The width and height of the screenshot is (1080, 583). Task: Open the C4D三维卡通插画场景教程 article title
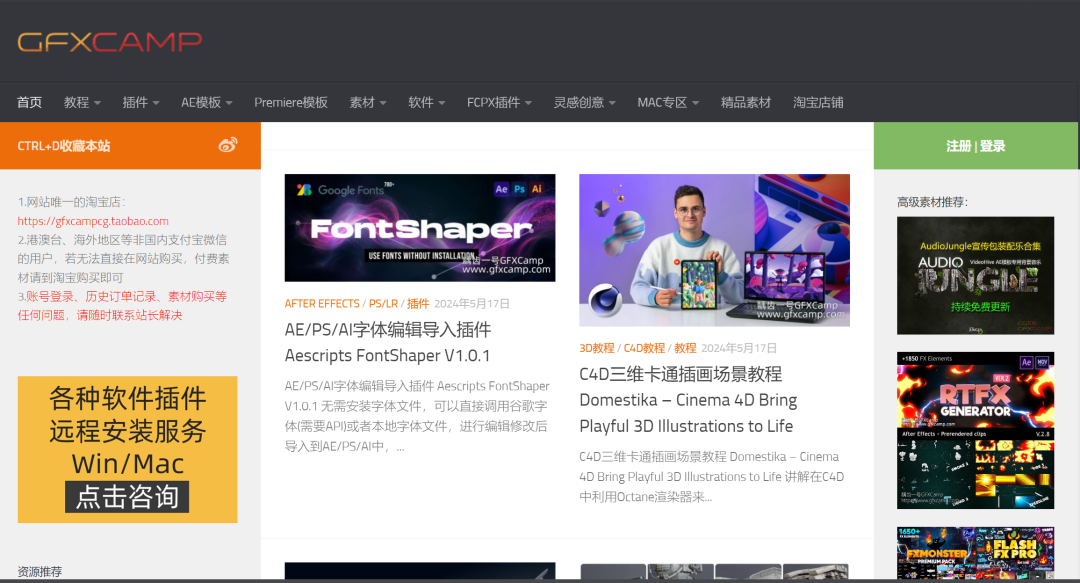(688, 400)
